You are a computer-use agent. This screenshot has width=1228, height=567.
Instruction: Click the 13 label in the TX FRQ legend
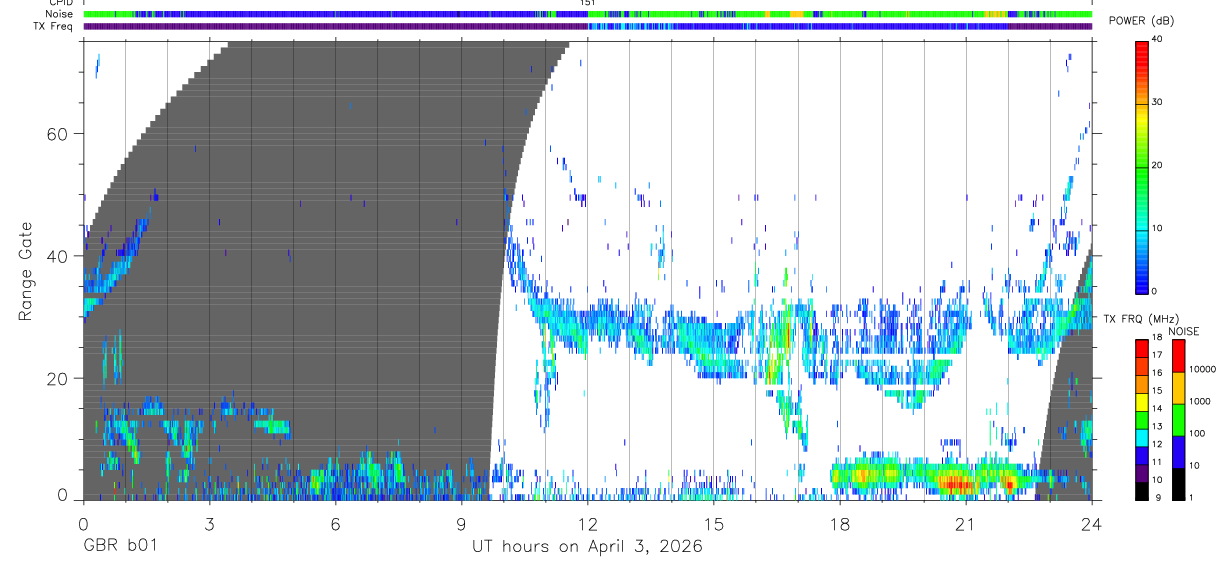(1157, 426)
